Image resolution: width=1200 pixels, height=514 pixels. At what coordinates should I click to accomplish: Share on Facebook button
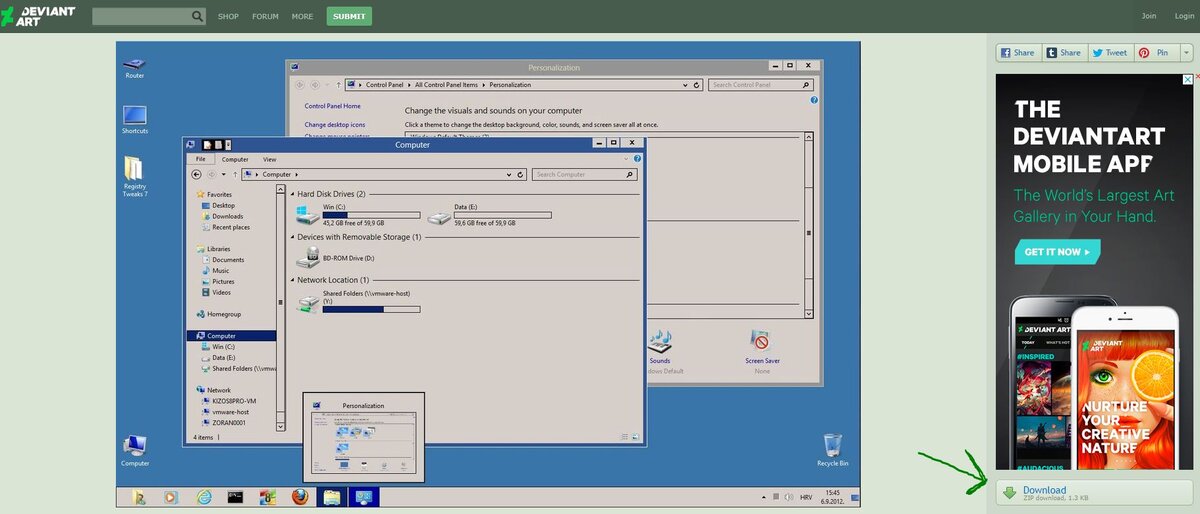(1018, 52)
